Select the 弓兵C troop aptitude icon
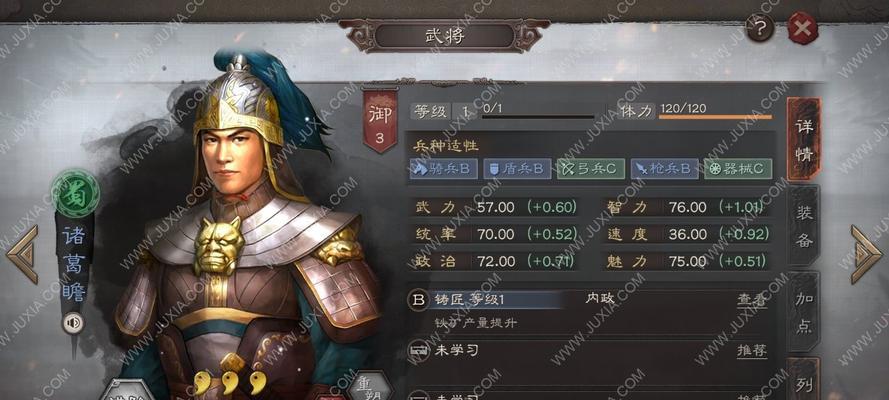This screenshot has width=889, height=400. 590,169
